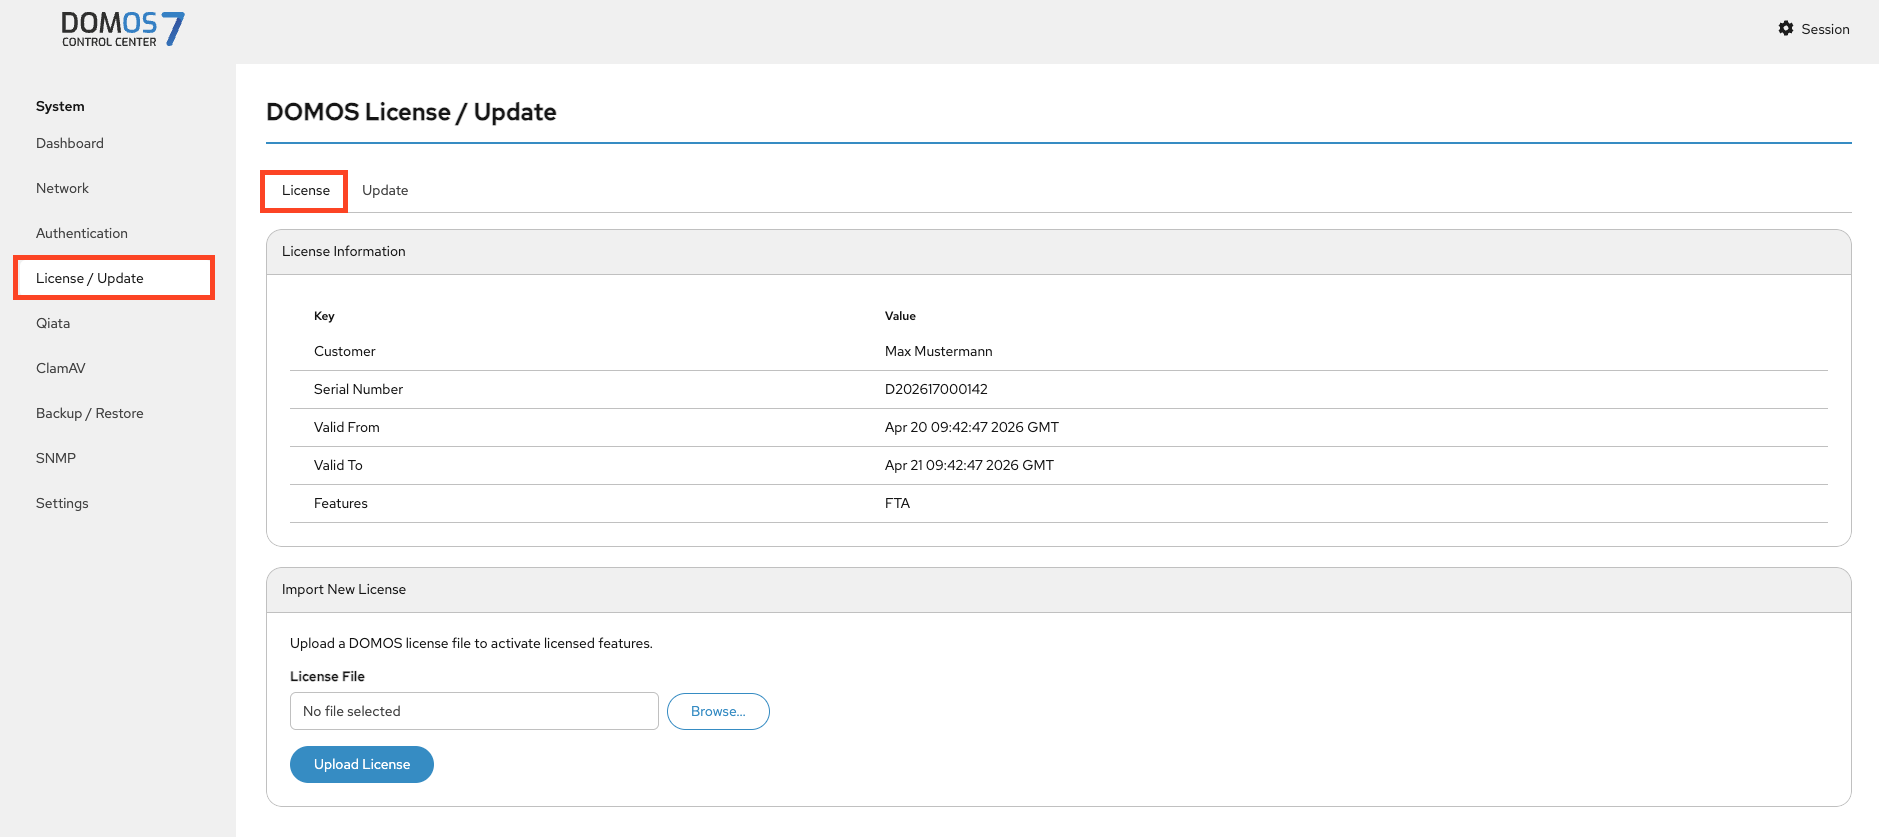Screen dimensions: 1879x837
Task: Click the License File label
Action: click(x=327, y=676)
